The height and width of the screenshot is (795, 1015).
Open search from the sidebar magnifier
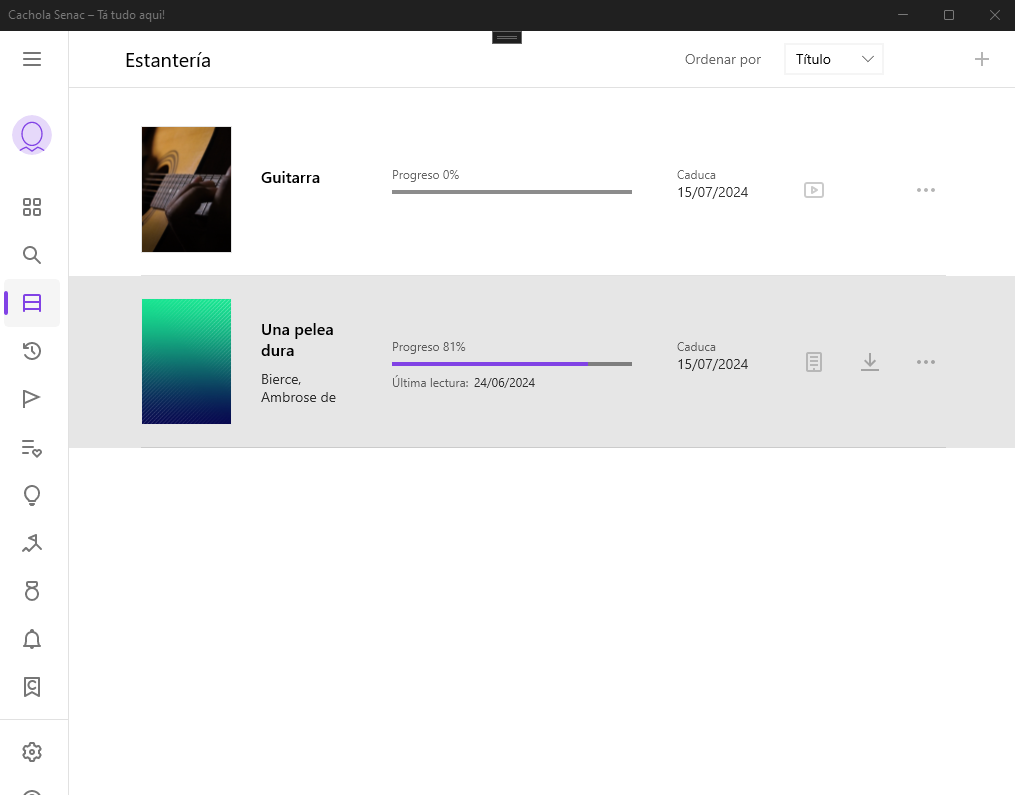(x=32, y=255)
